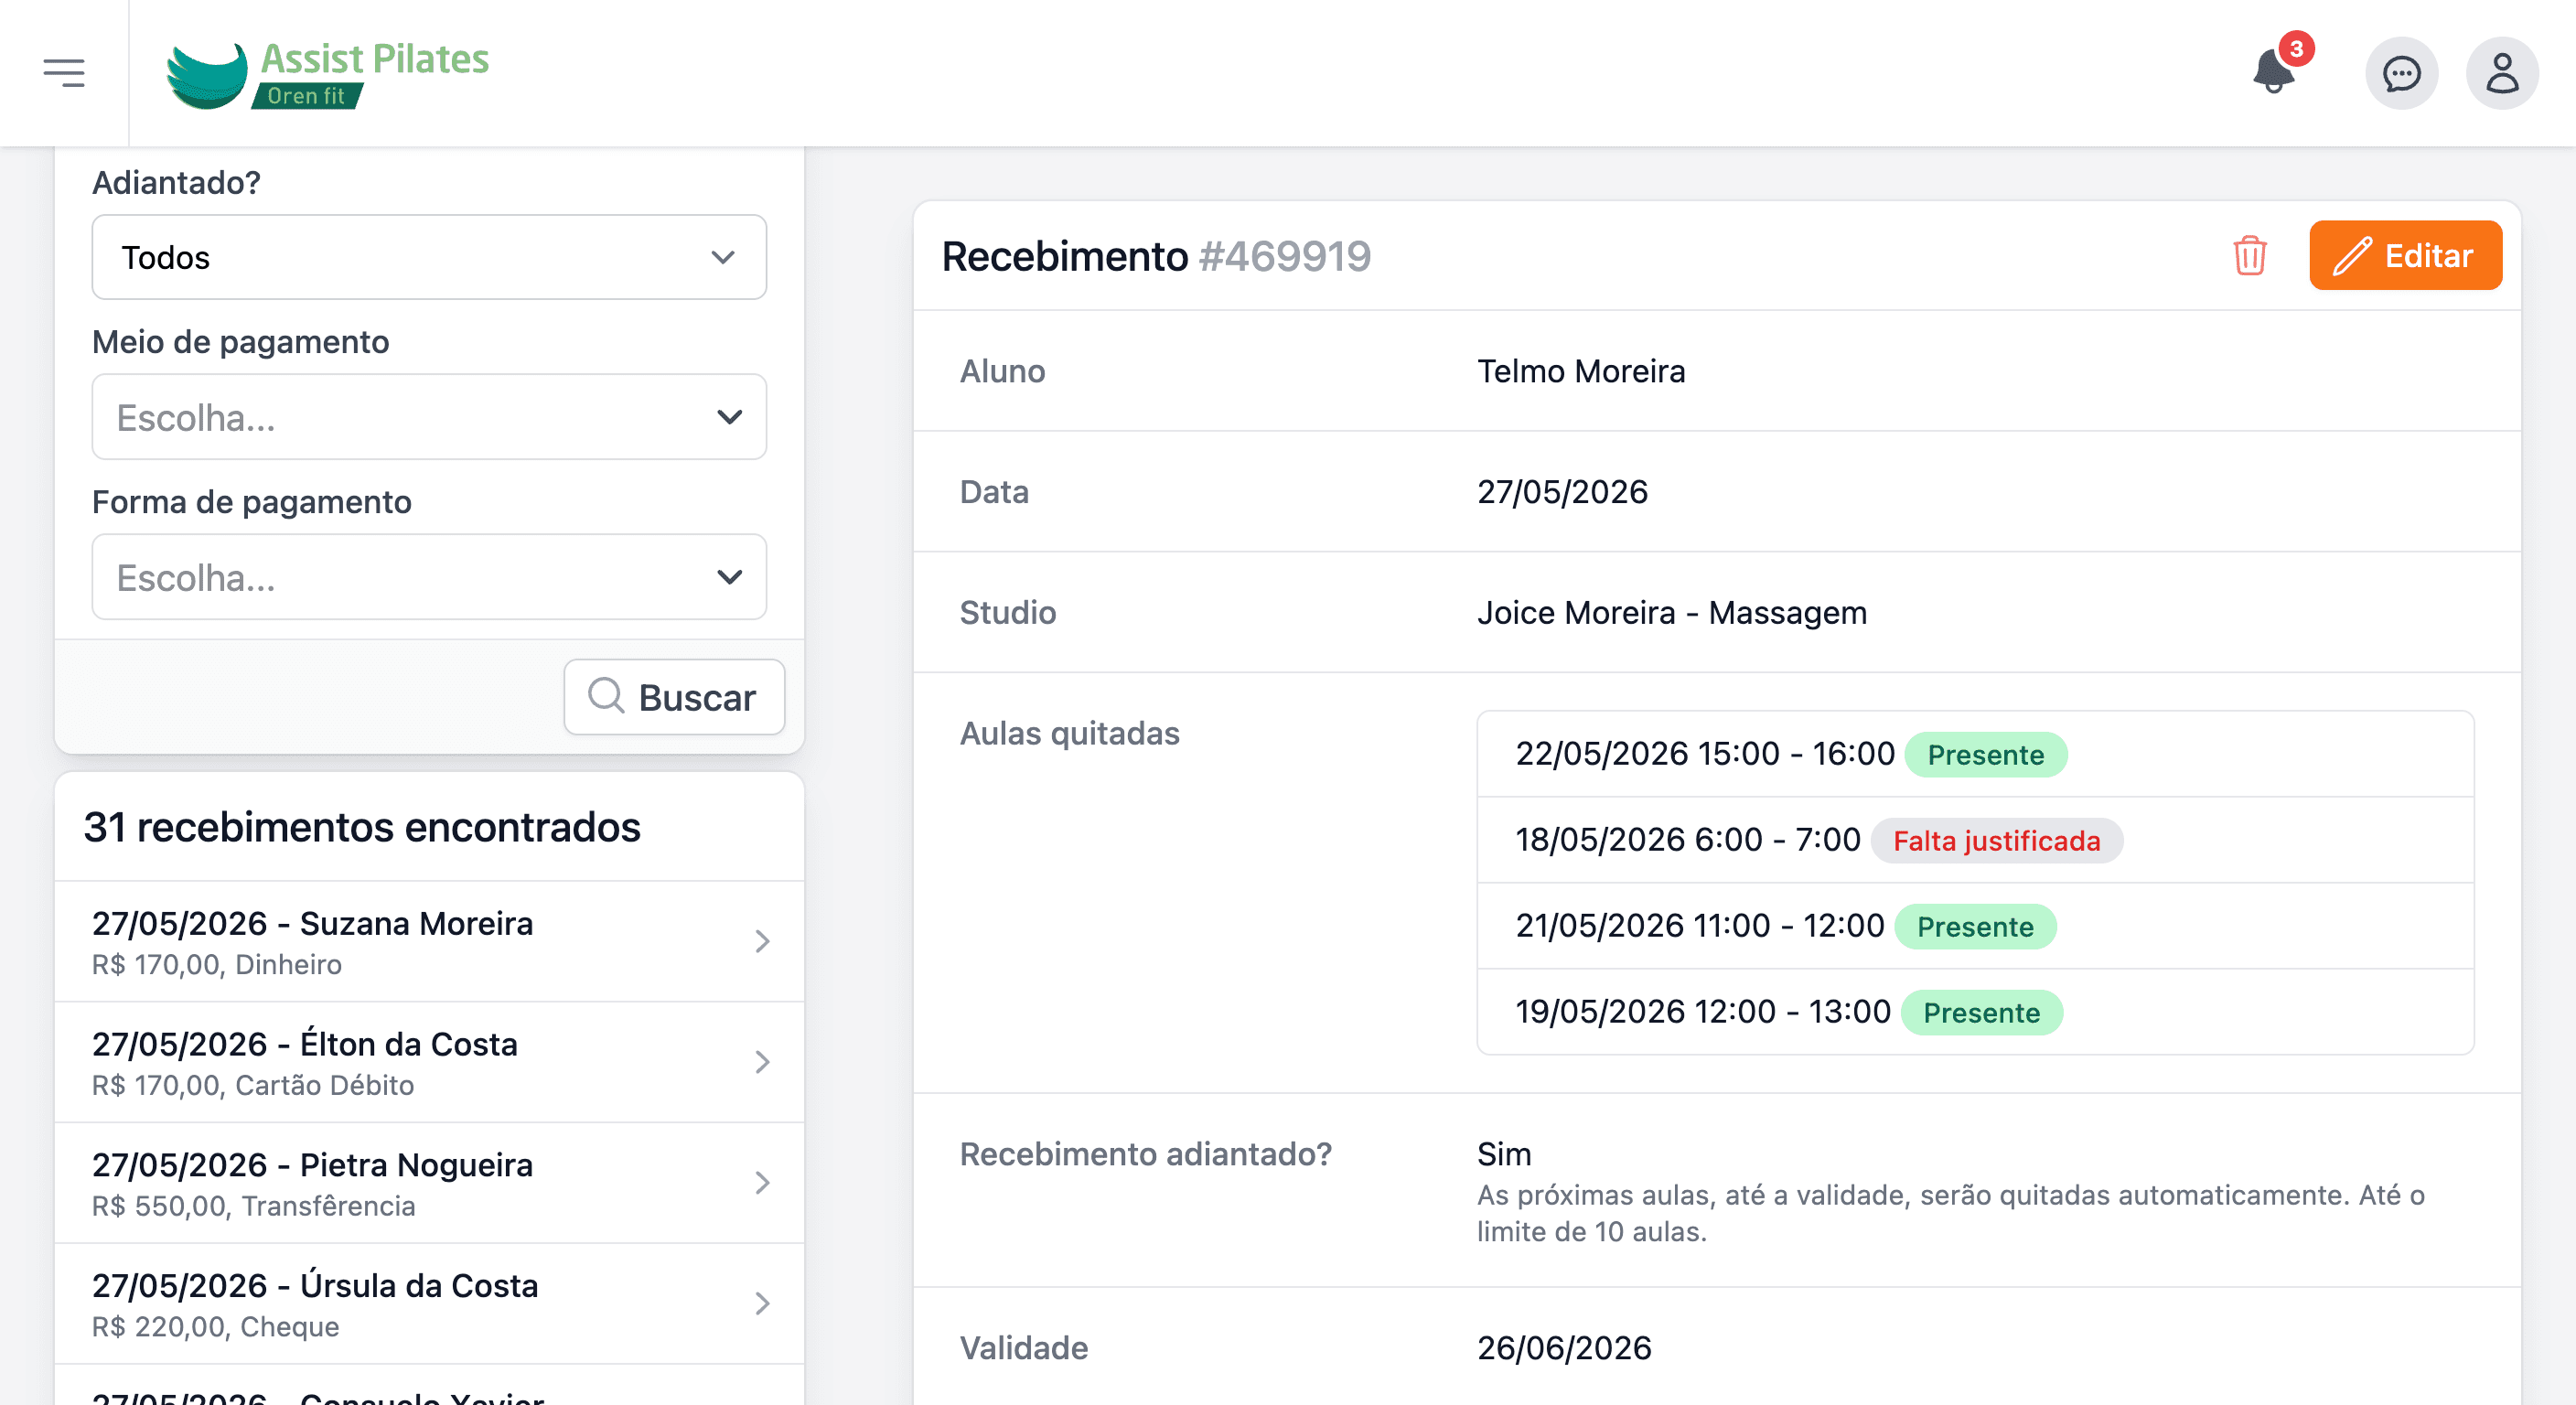Open Úrsula da Costa receipt row

coord(429,1305)
